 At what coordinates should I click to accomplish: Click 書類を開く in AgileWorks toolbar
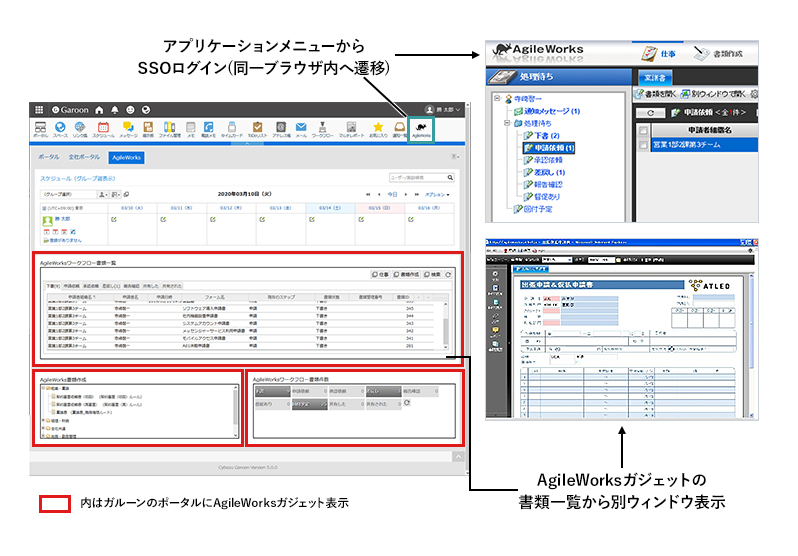coord(656,94)
